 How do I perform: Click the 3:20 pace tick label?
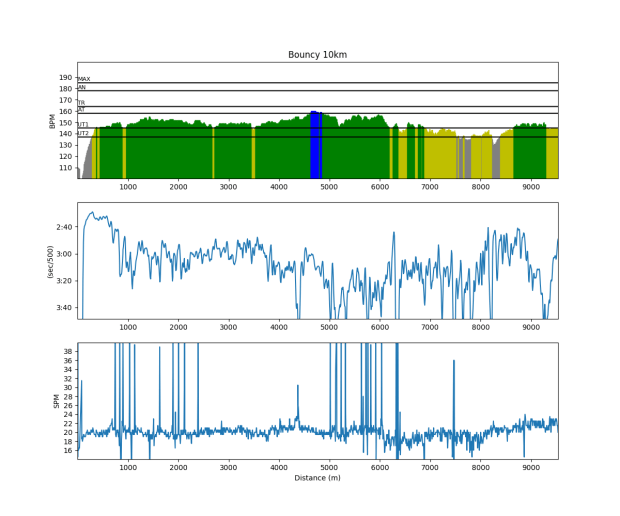click(x=65, y=281)
